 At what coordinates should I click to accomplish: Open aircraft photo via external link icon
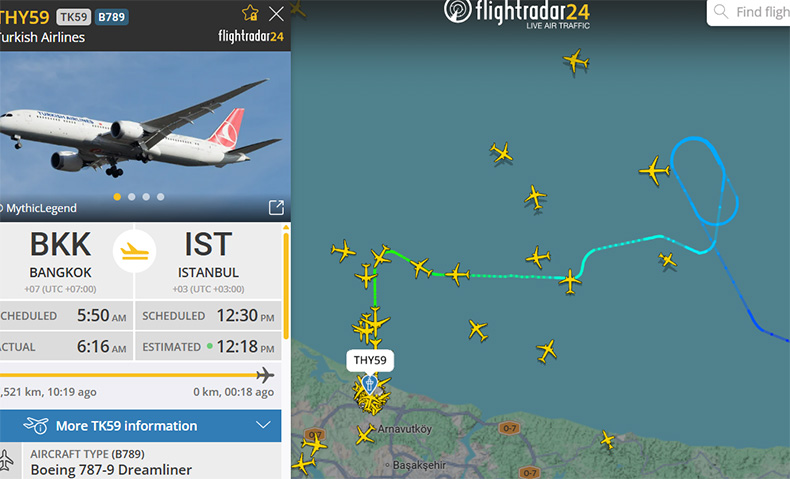pyautogui.click(x=276, y=208)
